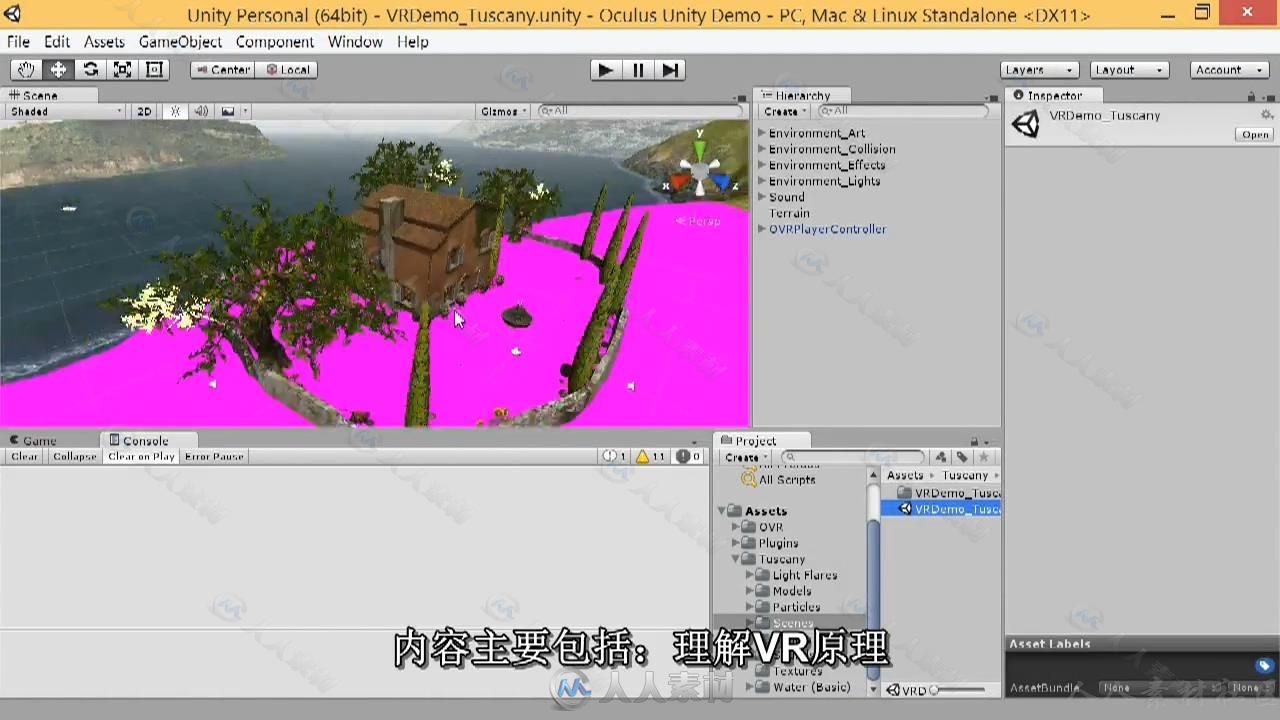Open the Assets menu
Viewport: 1280px width, 720px height.
[104, 41]
